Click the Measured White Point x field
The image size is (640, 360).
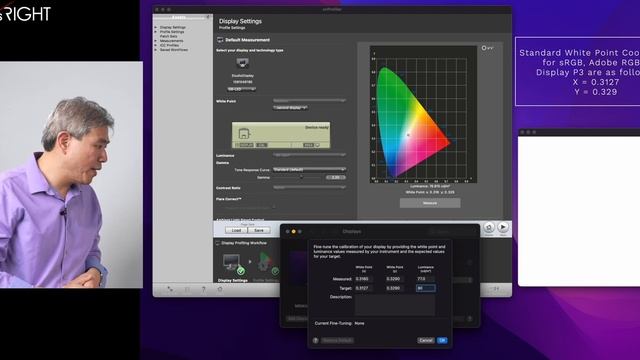click(x=364, y=279)
